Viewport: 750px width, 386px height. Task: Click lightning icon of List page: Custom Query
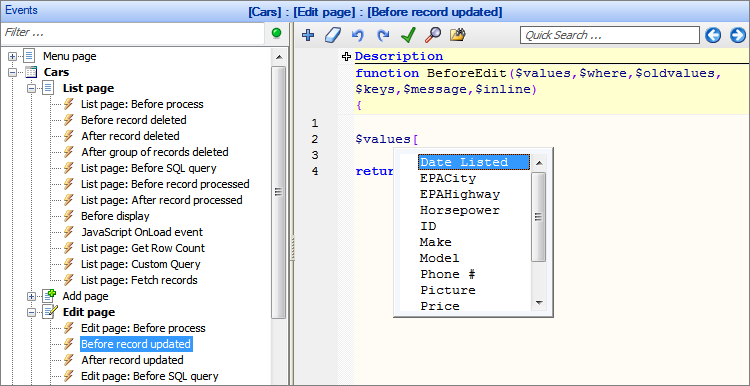tap(69, 264)
